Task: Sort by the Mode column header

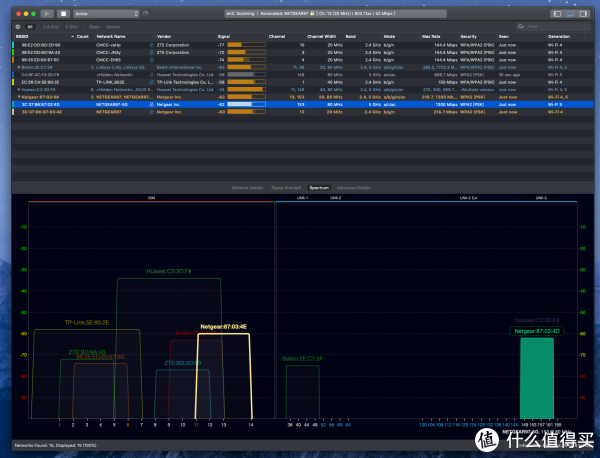Action: (389, 36)
